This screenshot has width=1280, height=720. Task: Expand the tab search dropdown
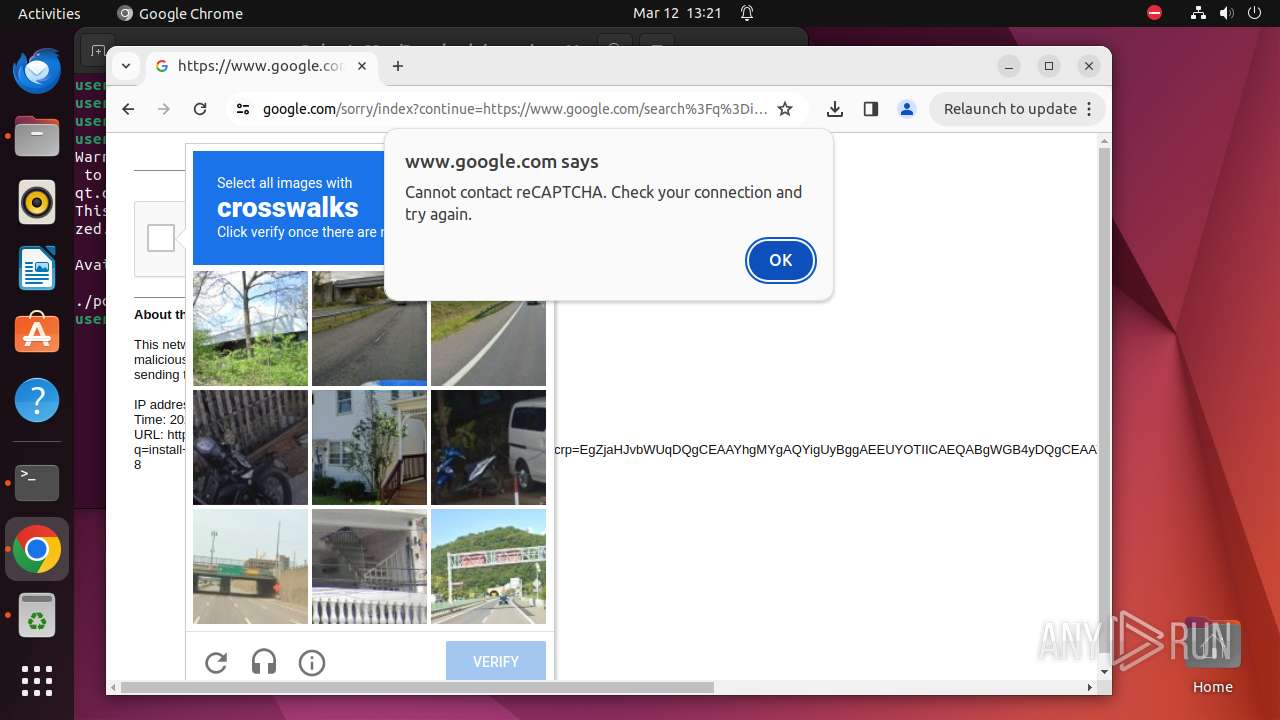[126, 66]
